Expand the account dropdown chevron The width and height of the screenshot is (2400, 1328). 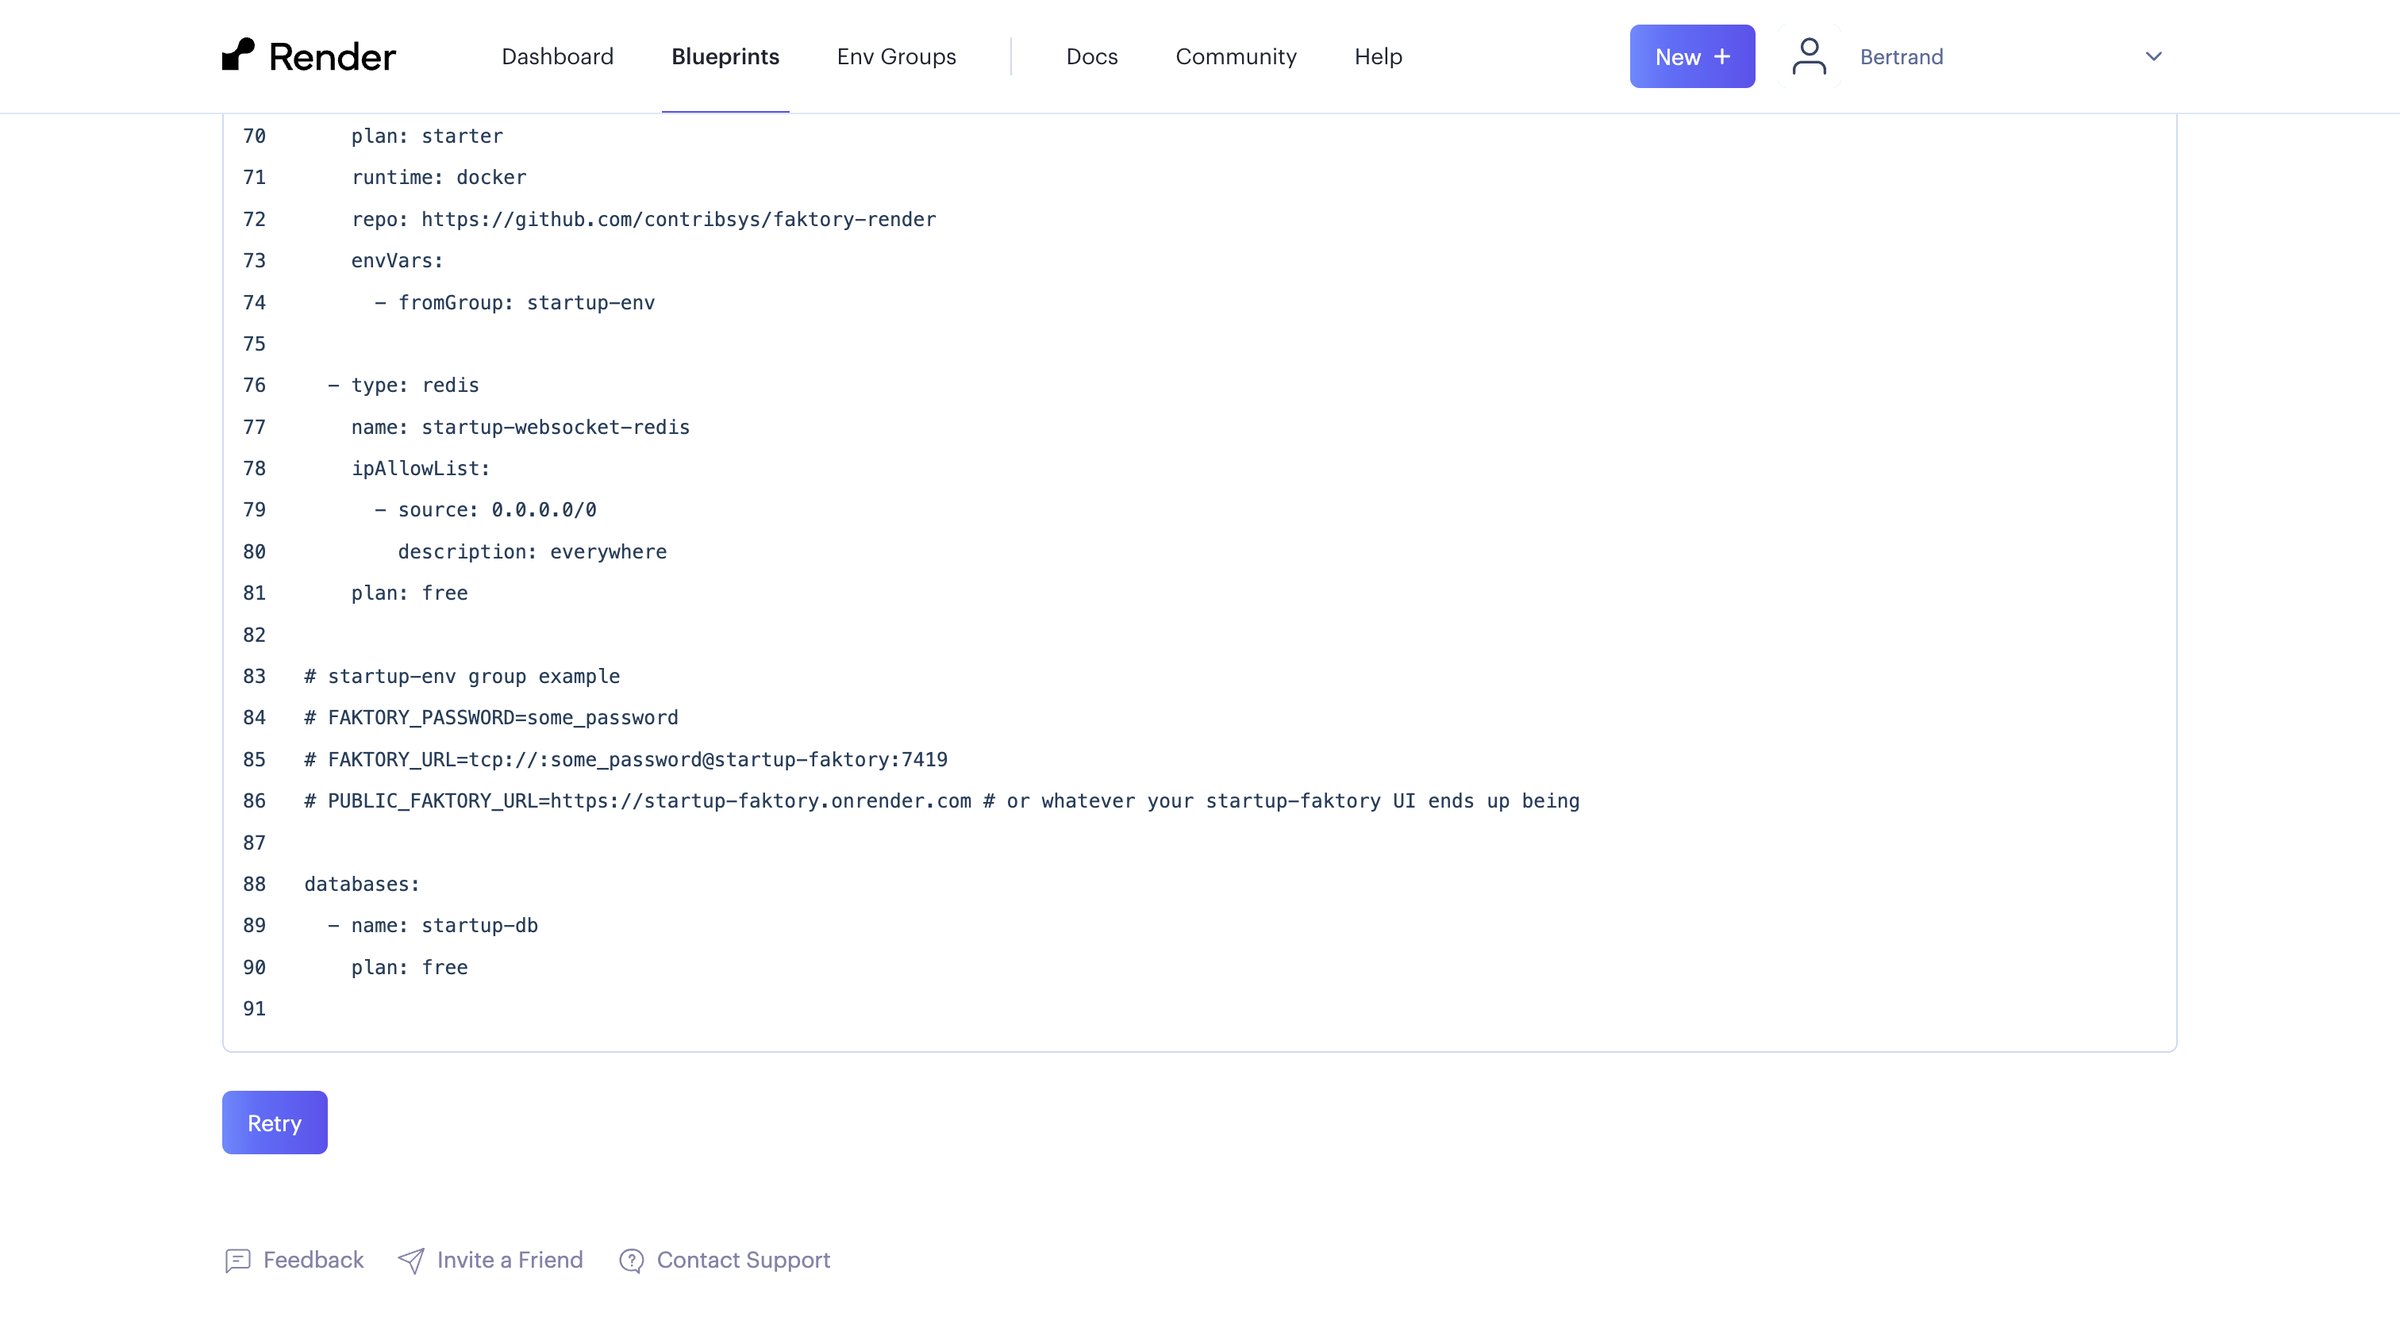pyautogui.click(x=2154, y=56)
